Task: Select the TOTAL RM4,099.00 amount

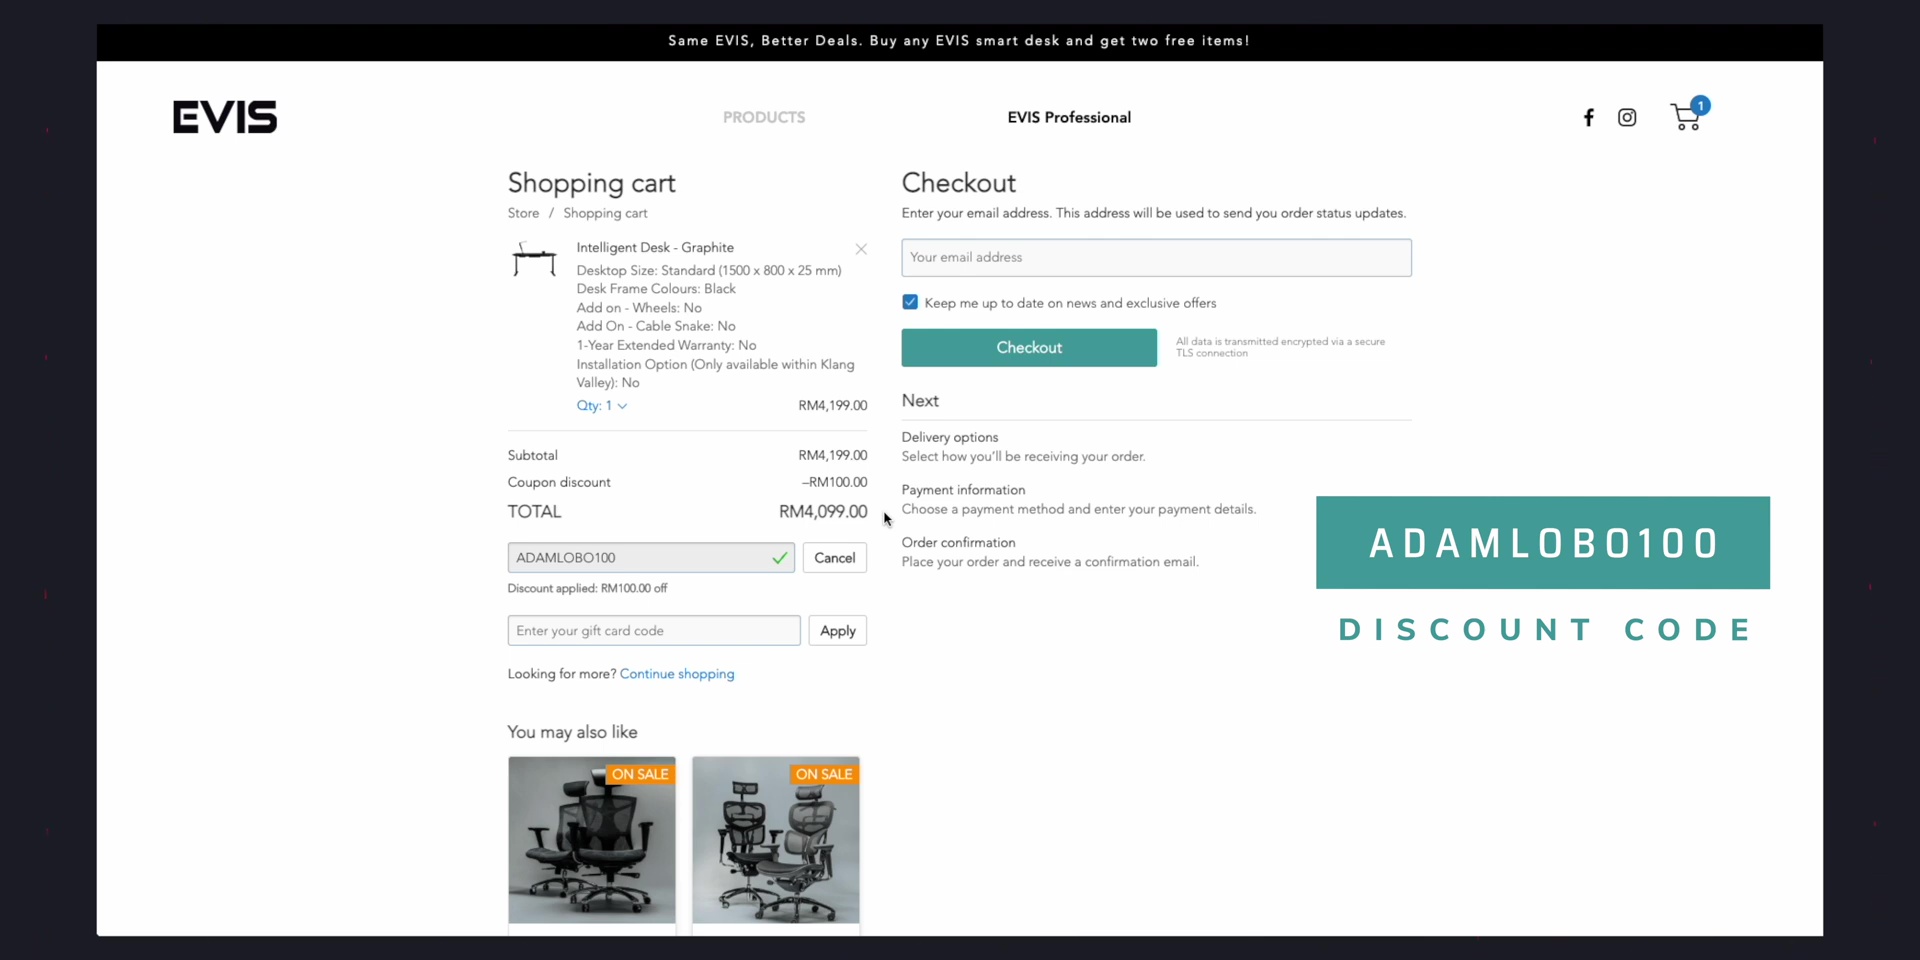Action: click(x=823, y=512)
